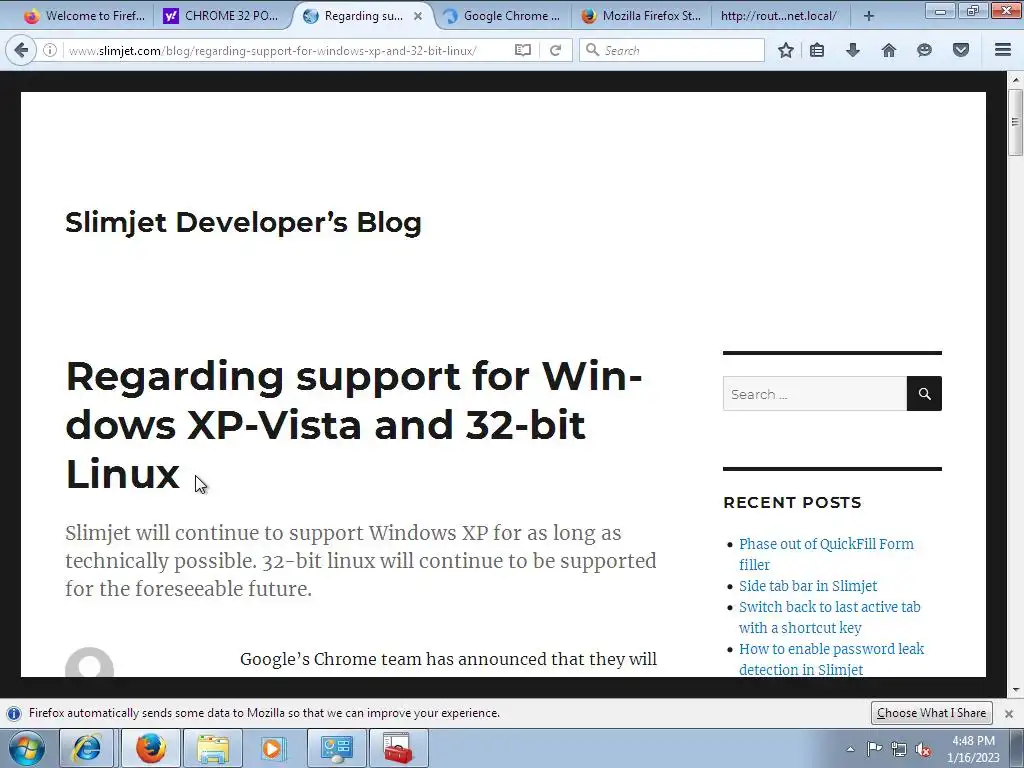Open the Firefox hamburger menu
This screenshot has height=768, width=1024.
click(1003, 50)
